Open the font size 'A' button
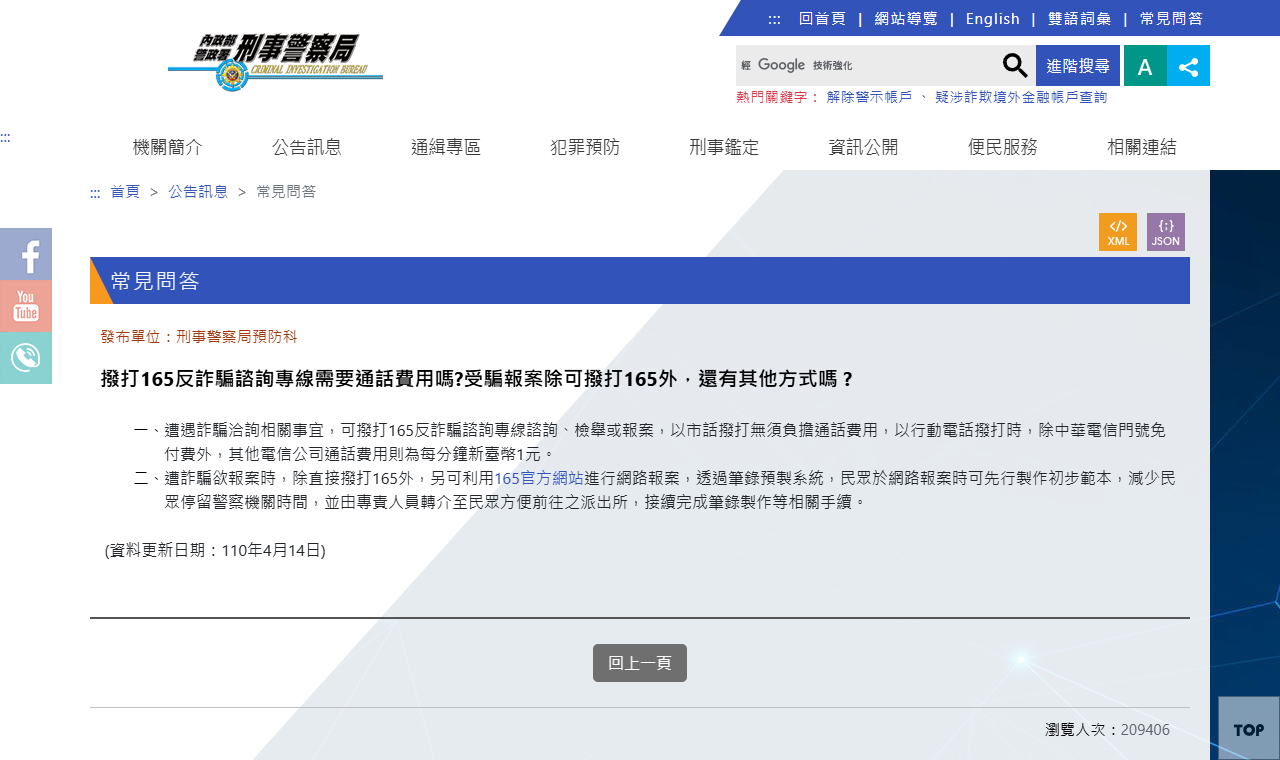 pos(1145,66)
